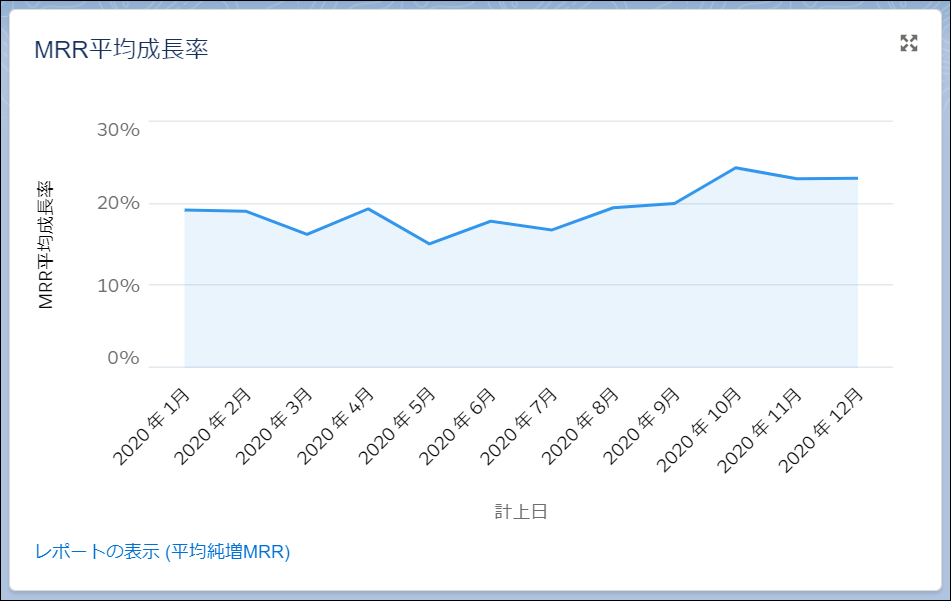The image size is (951, 601).
Task: Click the 2020年7月 point on the chart
Action: click(x=553, y=229)
